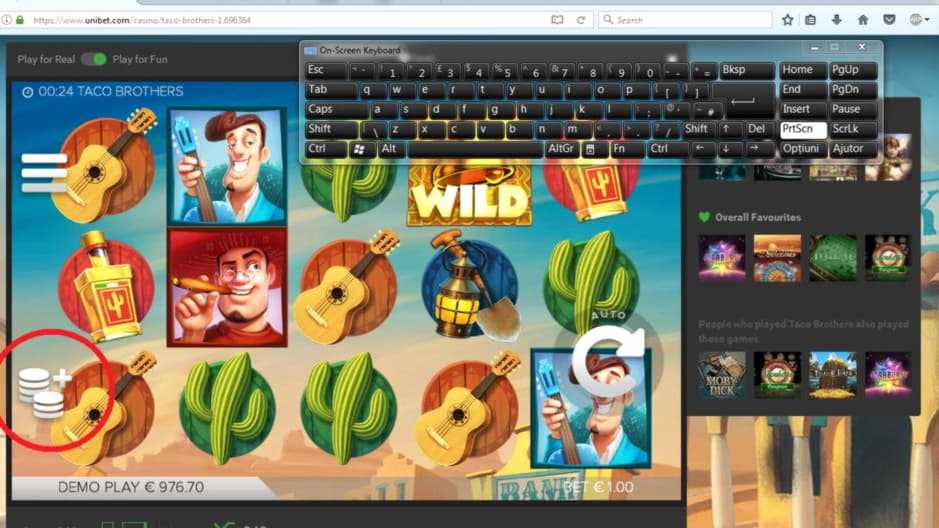Open Opțiuni on the On-Screen Keyboard
This screenshot has width=939, height=528.
click(802, 150)
